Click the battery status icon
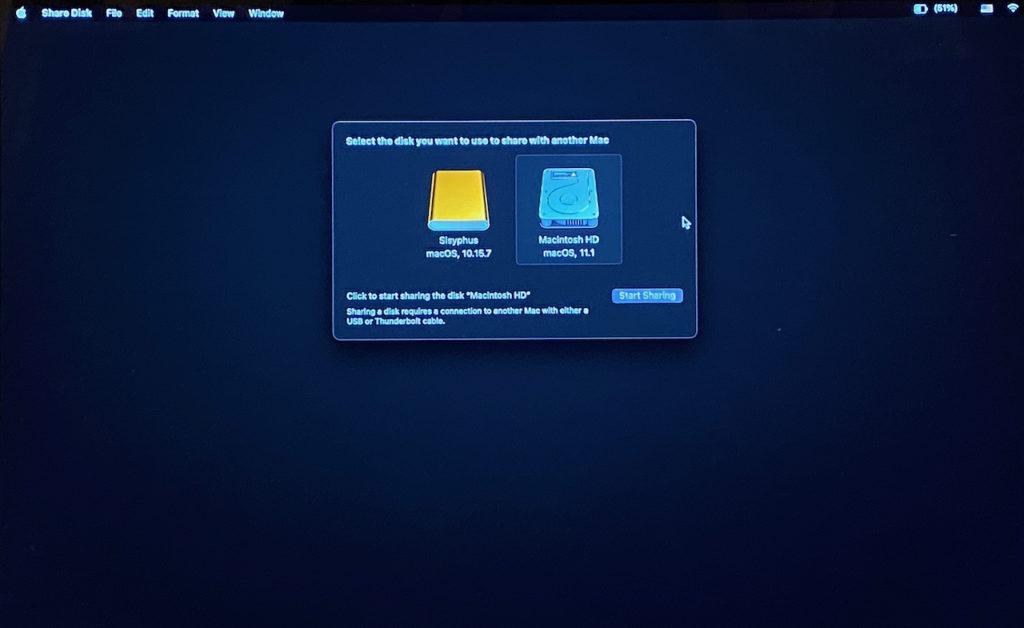This screenshot has height=628, width=1024. tap(920, 9)
